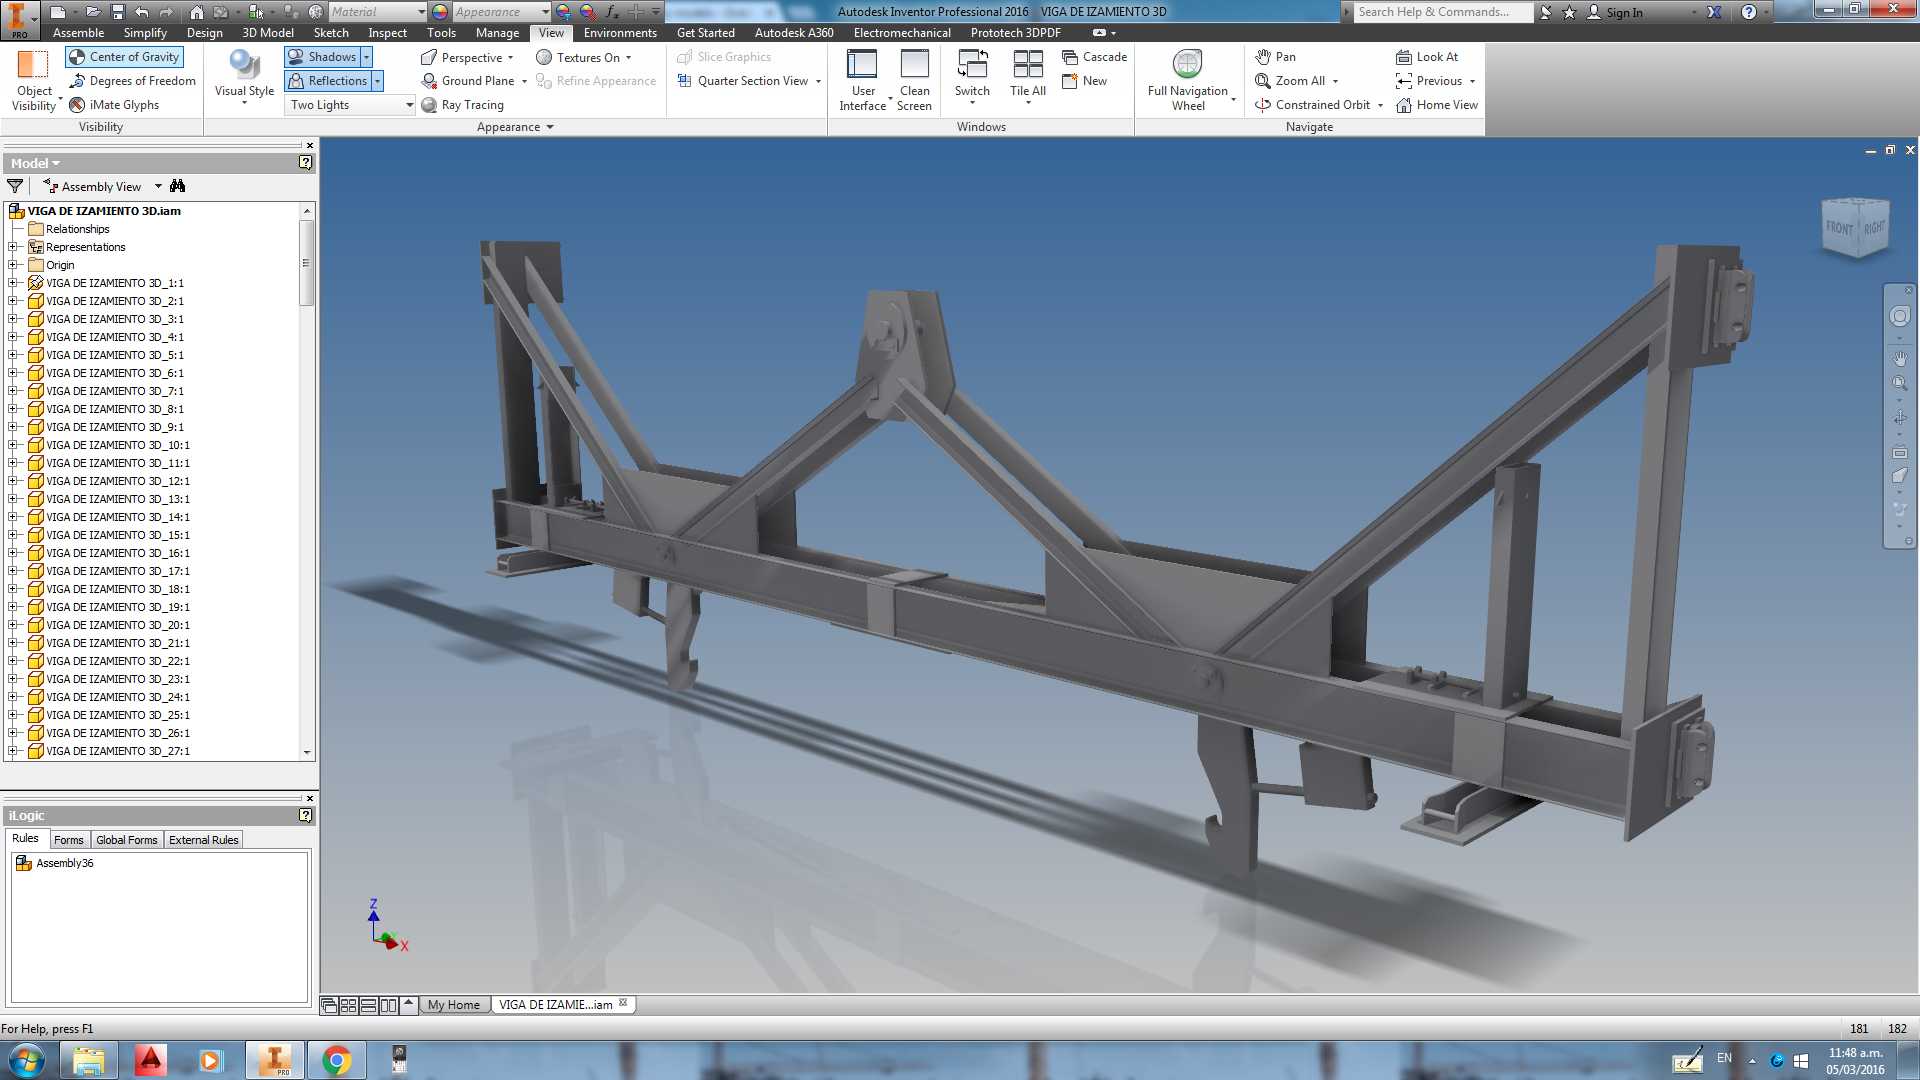
Task: Click the pan hand on navigation bar
Action: click(x=1899, y=357)
